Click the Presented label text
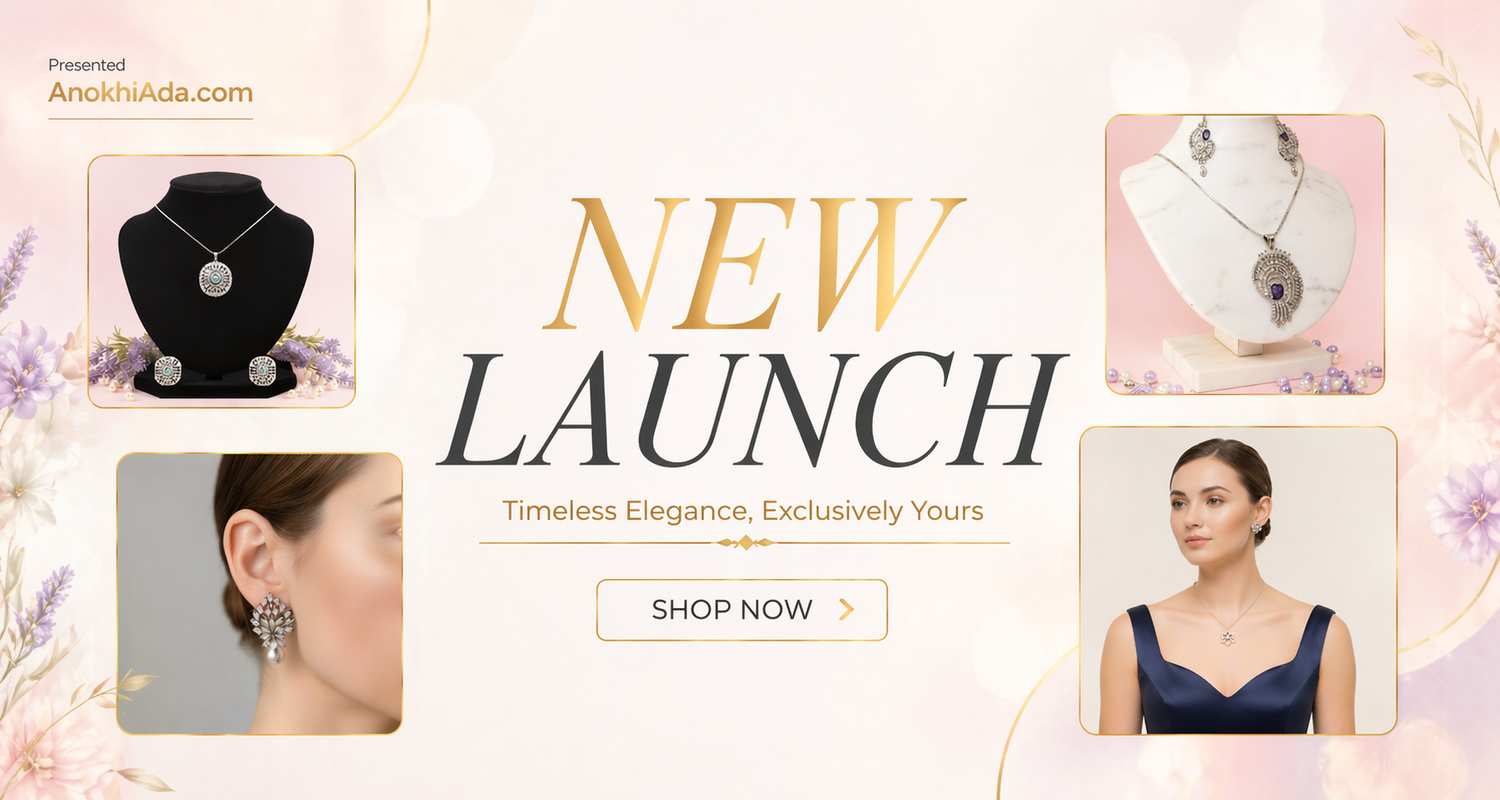 tap(87, 65)
